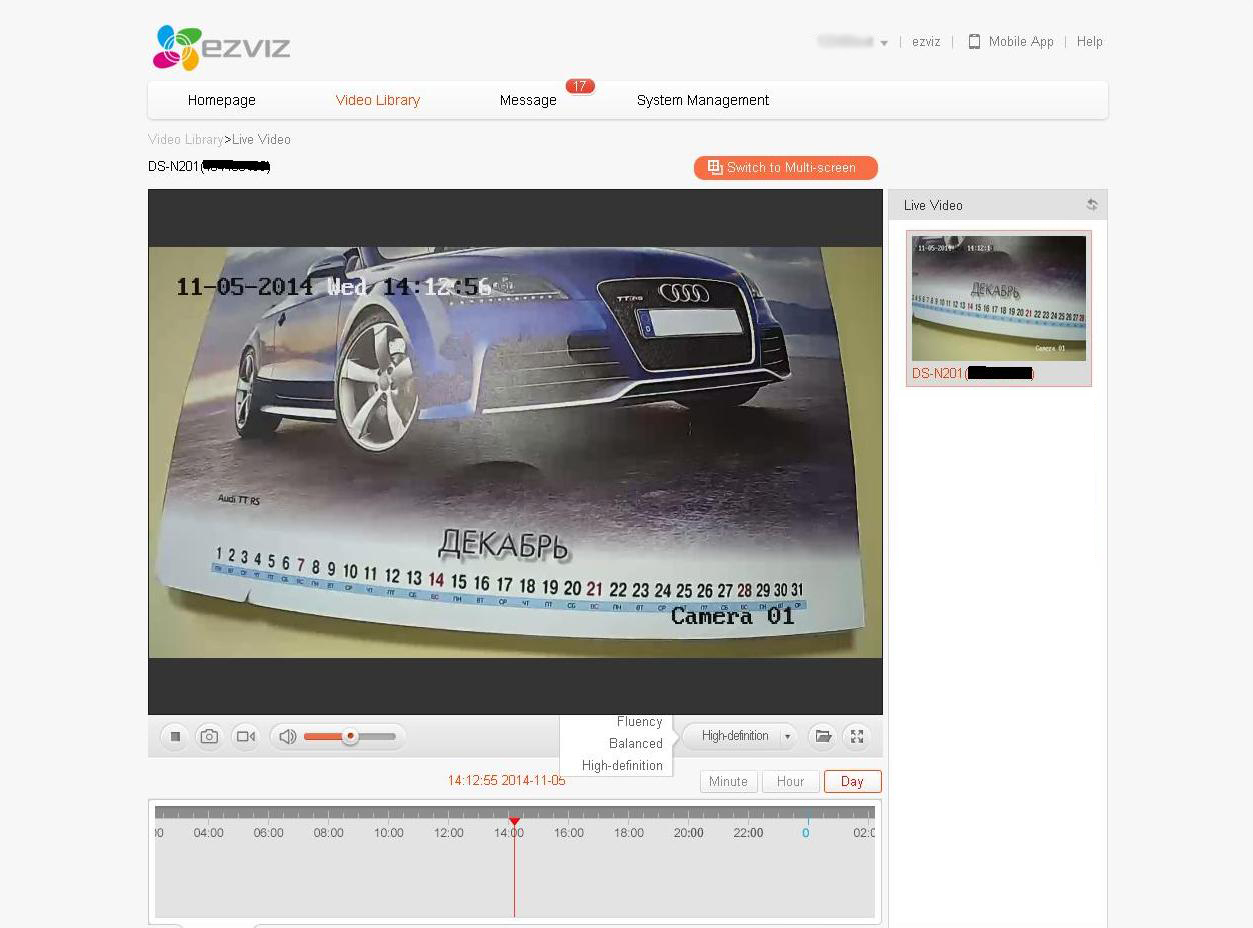Viewport: 1253px width, 928px height.
Task: Select the DS-N201 camera thumbnail
Action: [x=999, y=298]
